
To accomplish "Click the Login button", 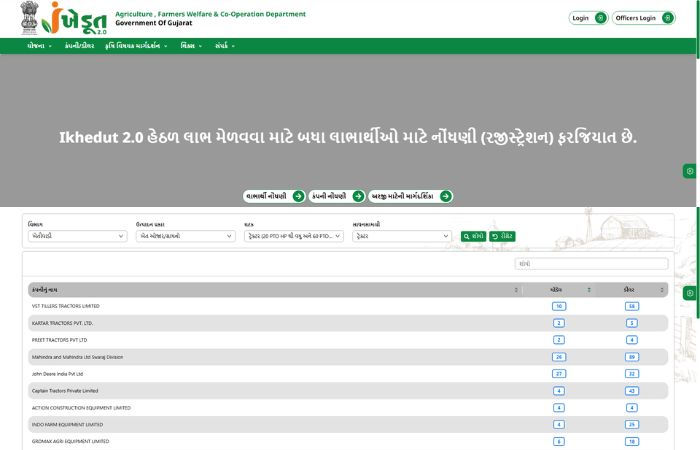I will [588, 18].
